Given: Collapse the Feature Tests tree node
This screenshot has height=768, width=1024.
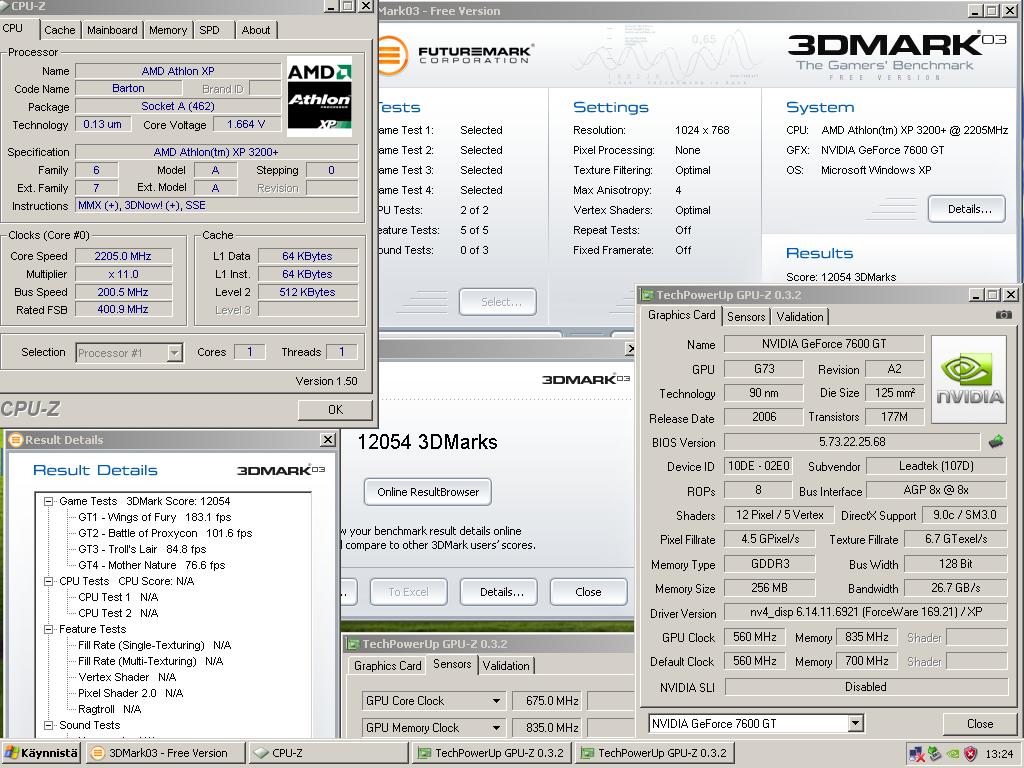Looking at the screenshot, I should coord(48,630).
